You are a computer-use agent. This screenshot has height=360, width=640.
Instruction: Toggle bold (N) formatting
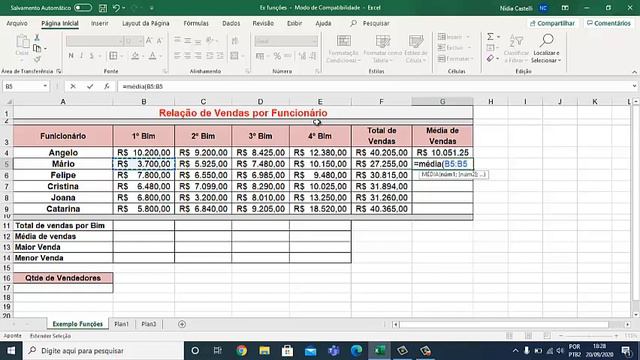[x=71, y=56]
